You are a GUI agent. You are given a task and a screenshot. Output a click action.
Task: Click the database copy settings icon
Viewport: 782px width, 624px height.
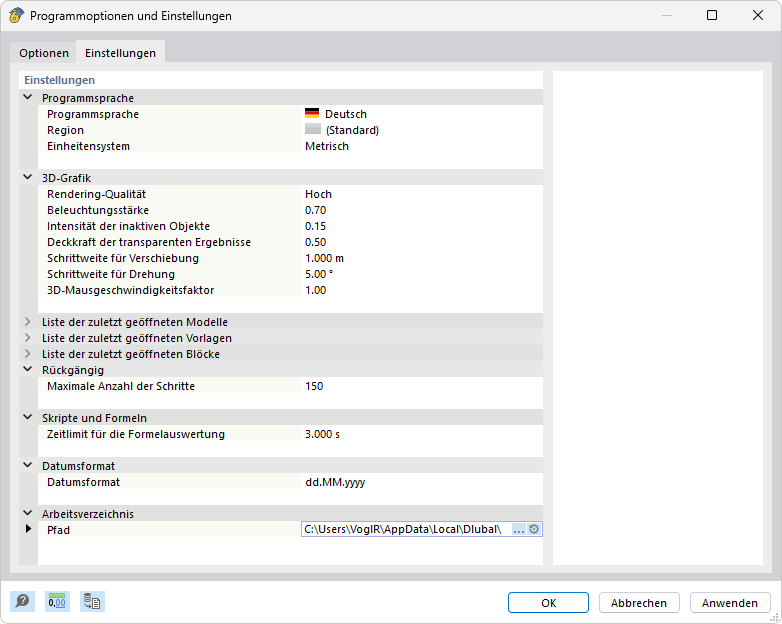coord(93,601)
